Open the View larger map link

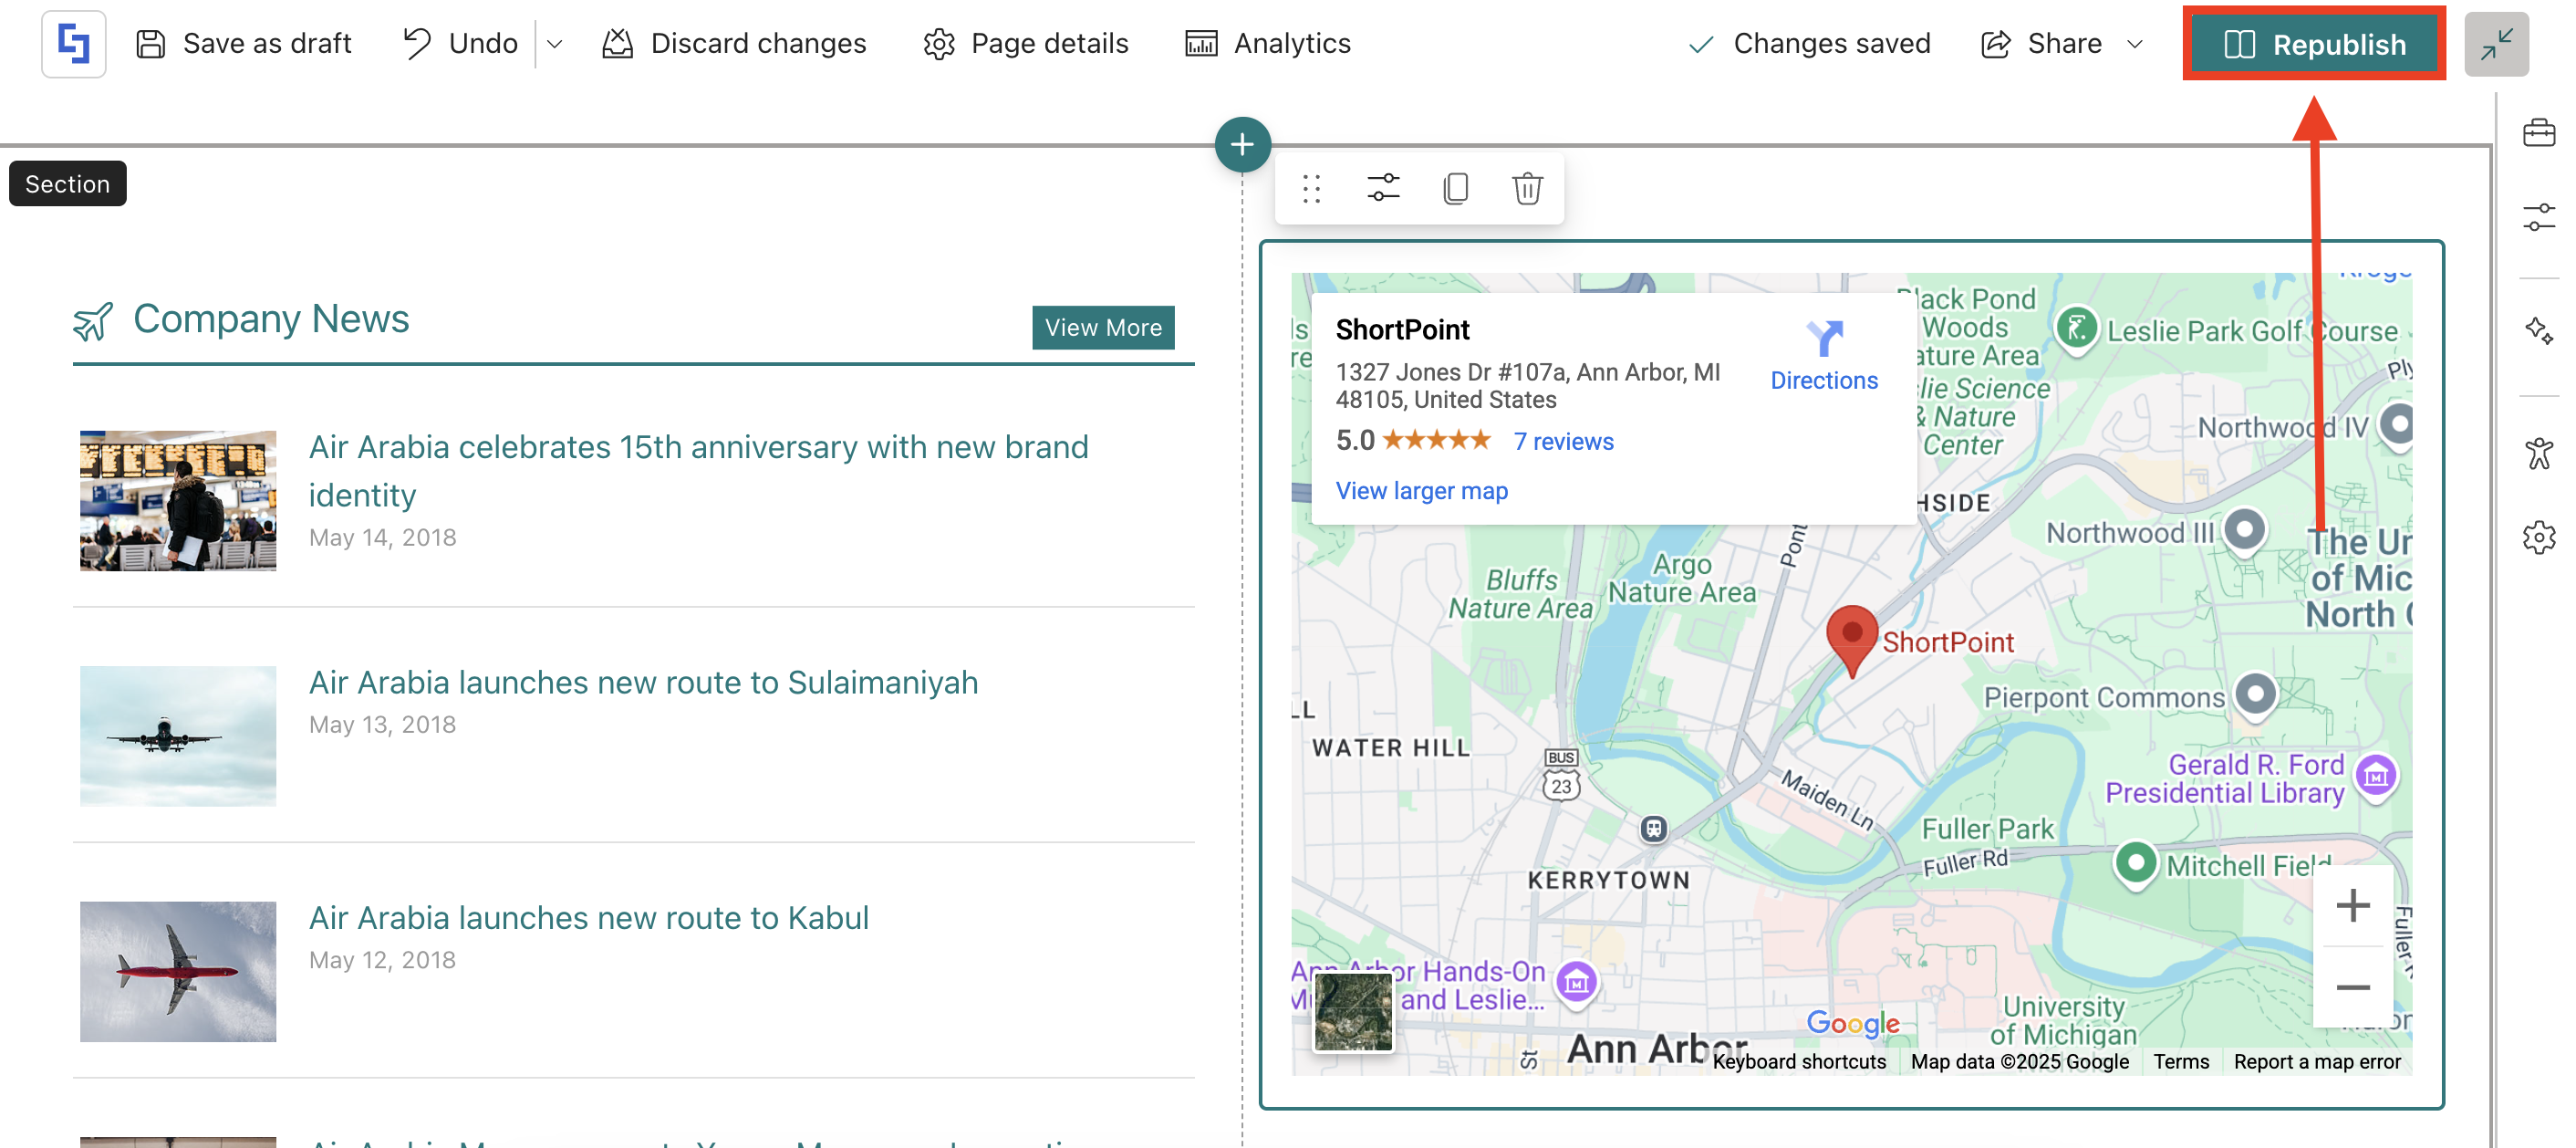coord(1421,491)
